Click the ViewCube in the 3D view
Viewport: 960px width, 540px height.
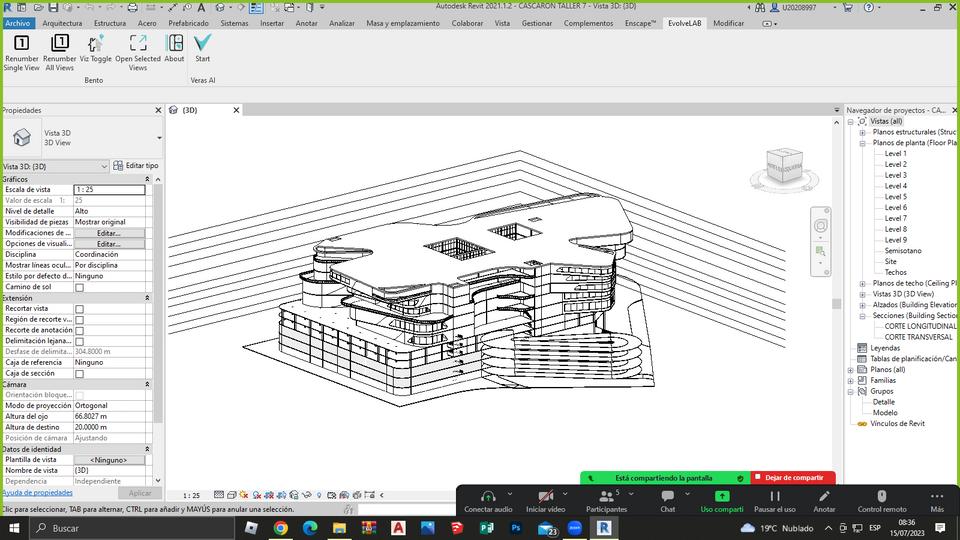[784, 166]
